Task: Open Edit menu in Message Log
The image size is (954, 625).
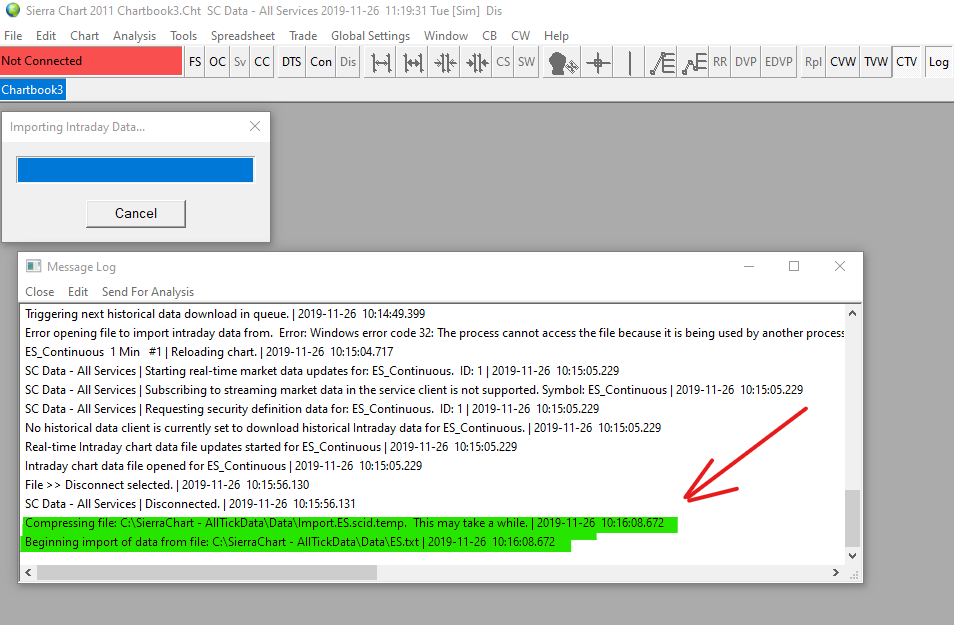Action: (78, 292)
